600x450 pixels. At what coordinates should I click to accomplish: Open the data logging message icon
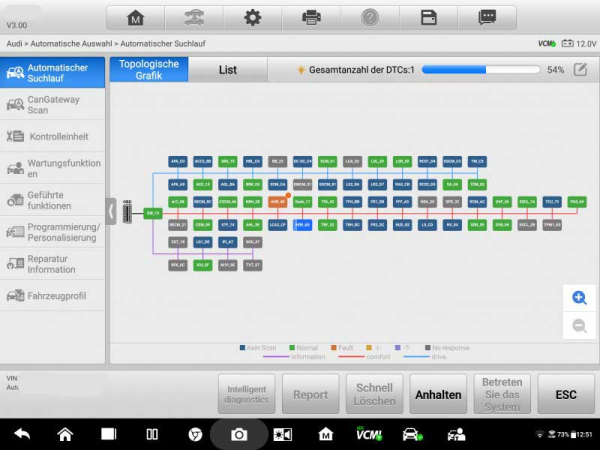tap(487, 18)
